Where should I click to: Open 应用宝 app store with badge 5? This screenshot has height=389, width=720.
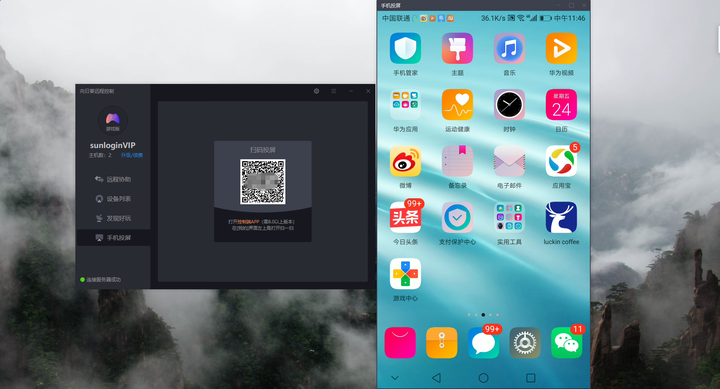(x=561, y=161)
